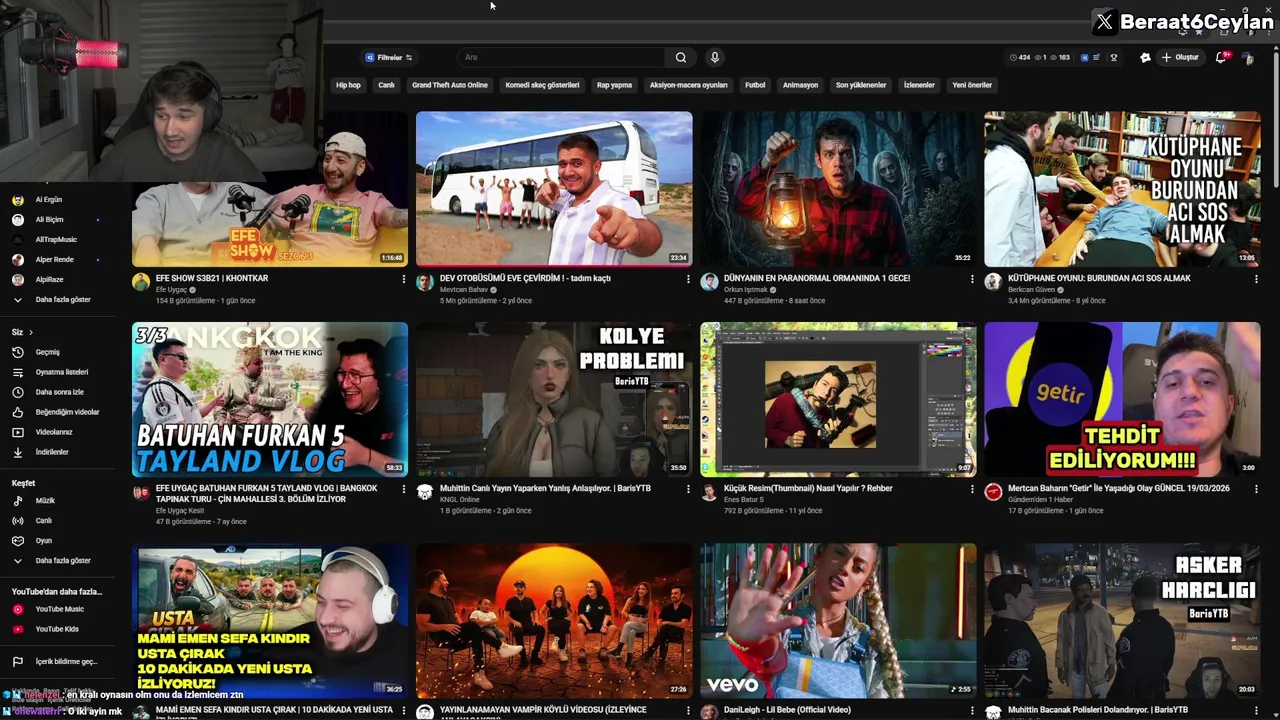Select the Futbol filter chip
Viewport: 1280px width, 720px height.
755,85
